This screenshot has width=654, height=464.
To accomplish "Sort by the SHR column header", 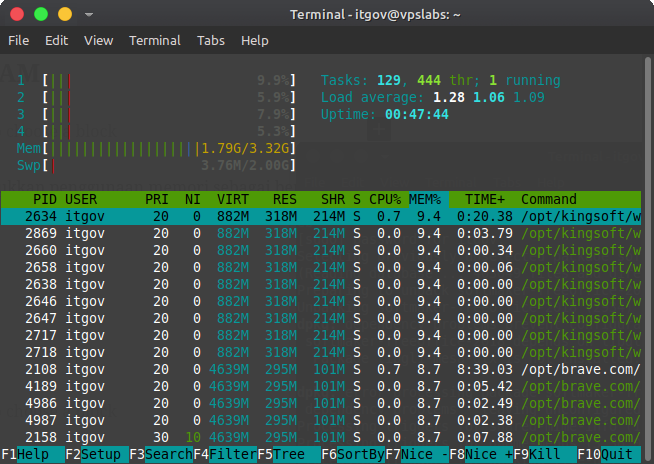I will click(x=333, y=199).
